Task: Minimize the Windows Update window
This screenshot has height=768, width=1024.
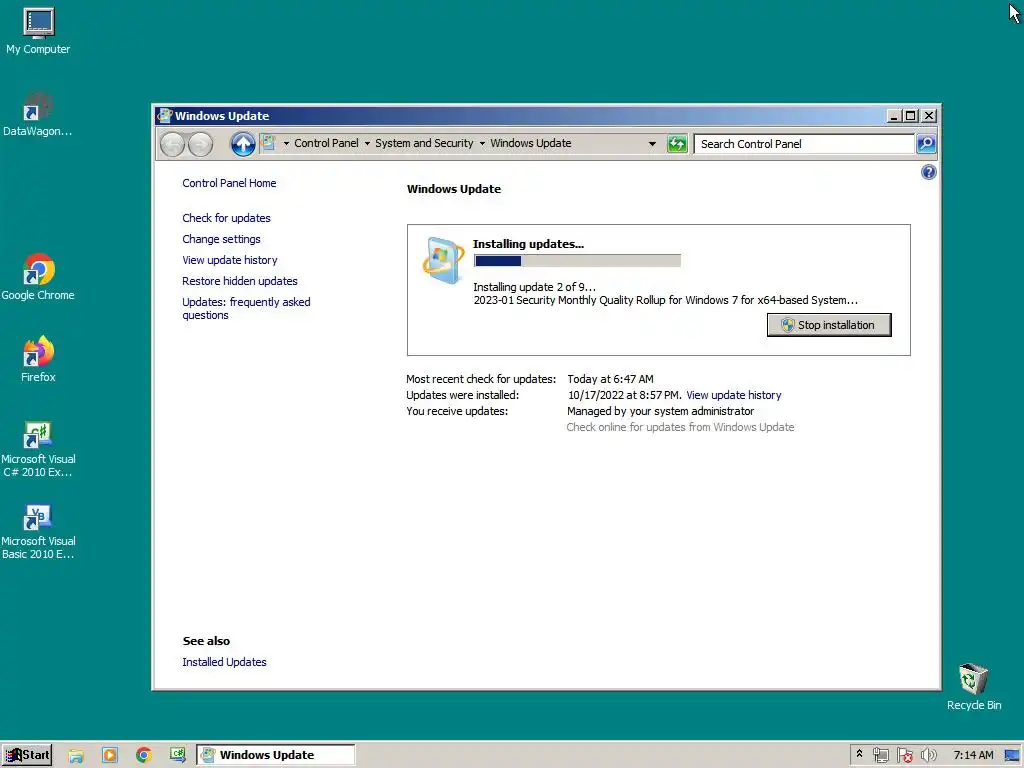Action: (x=894, y=116)
